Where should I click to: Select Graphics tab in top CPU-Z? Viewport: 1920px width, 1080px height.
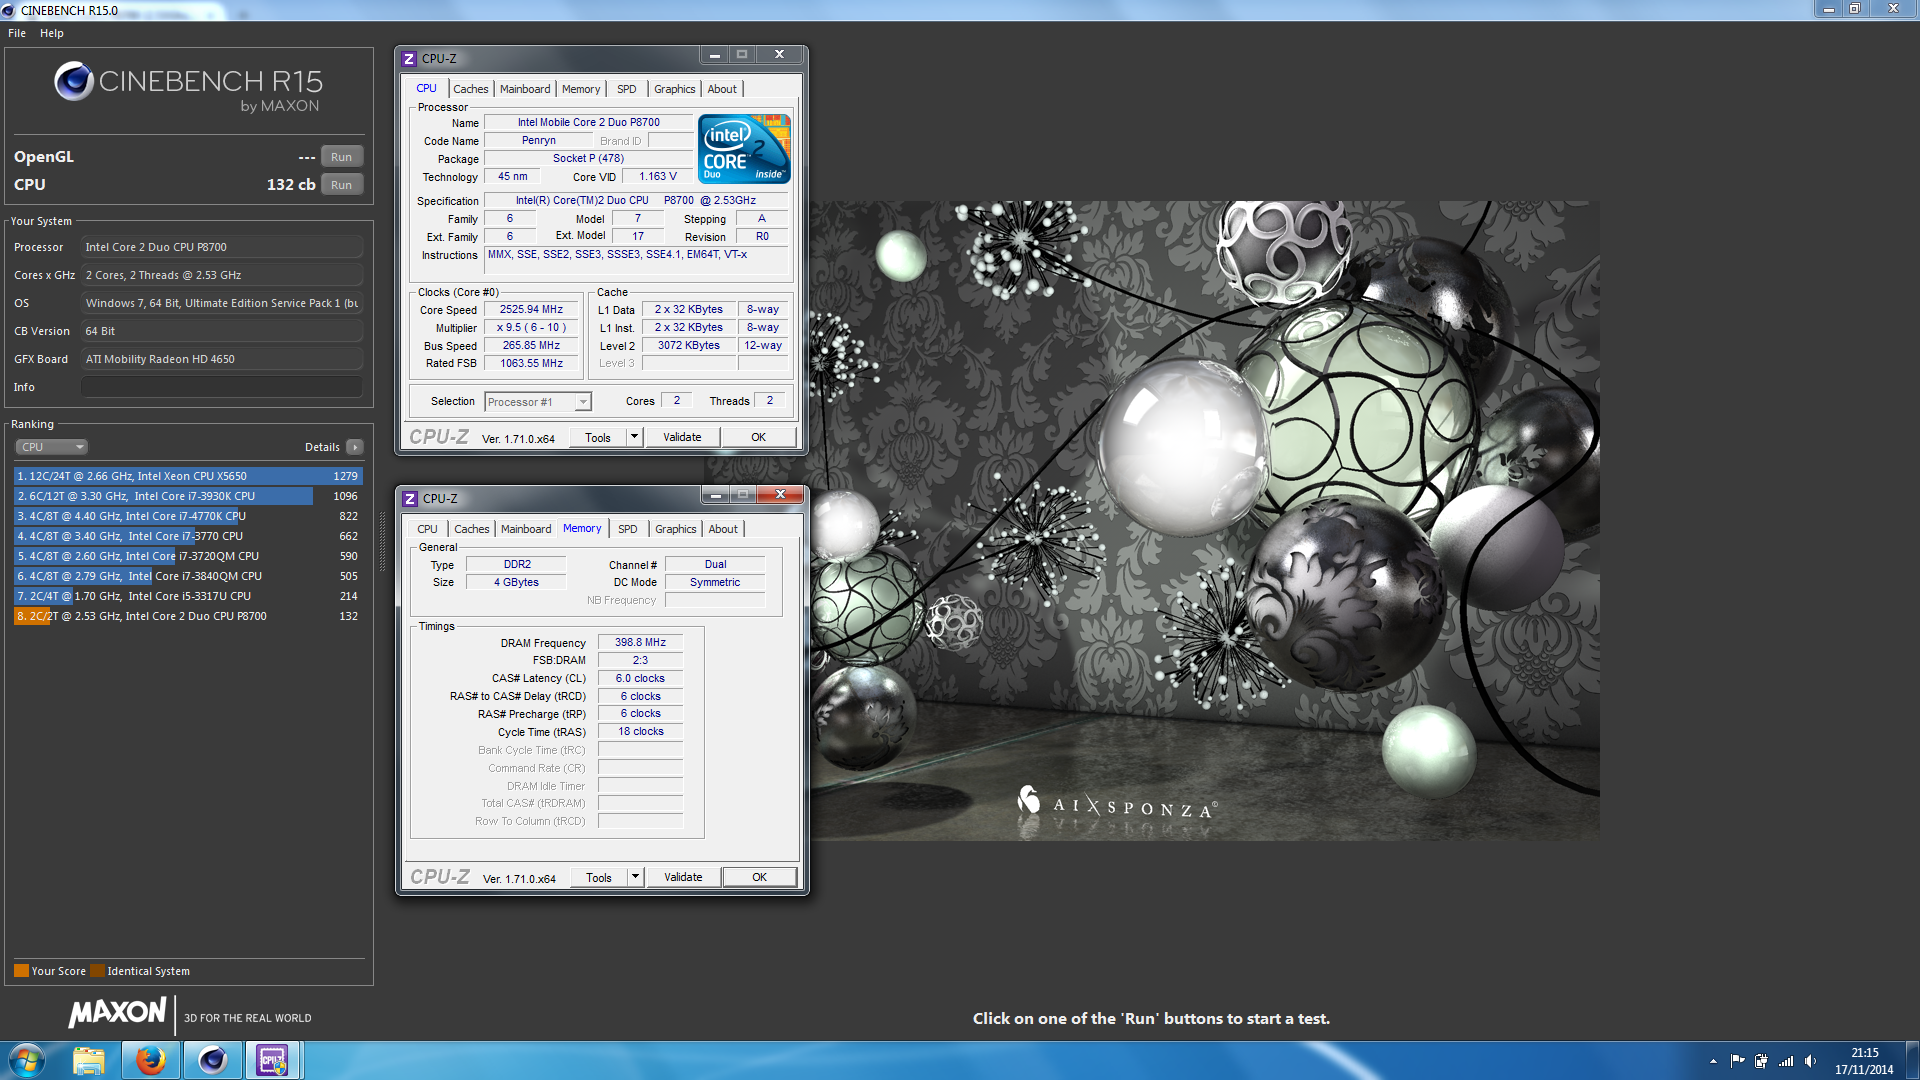click(x=675, y=89)
